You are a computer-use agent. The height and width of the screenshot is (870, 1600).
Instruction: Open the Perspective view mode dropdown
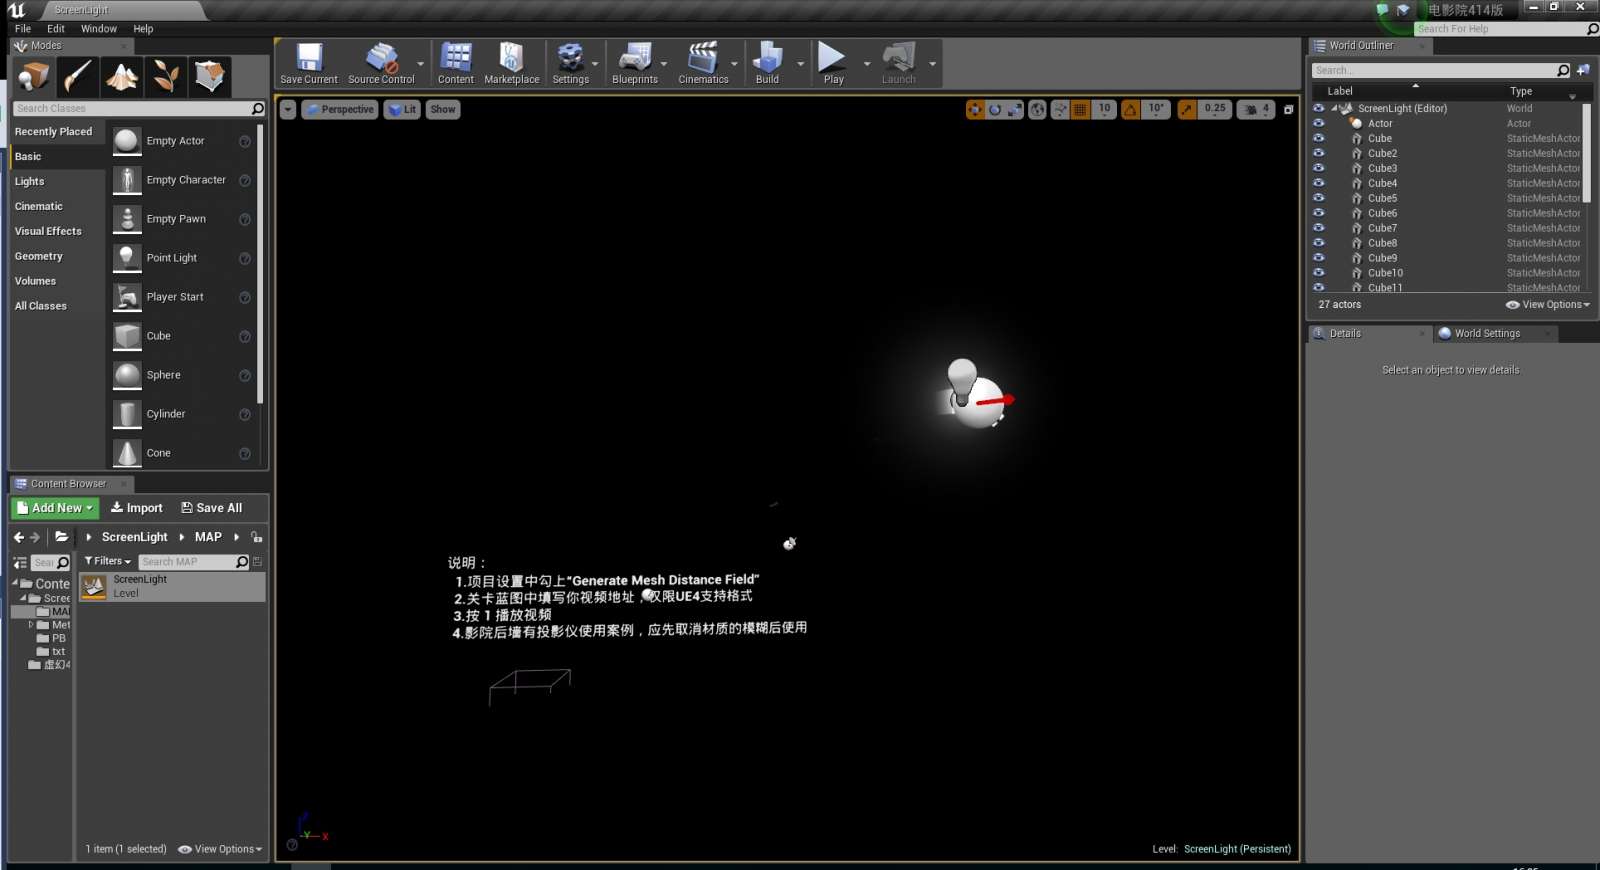[340, 110]
